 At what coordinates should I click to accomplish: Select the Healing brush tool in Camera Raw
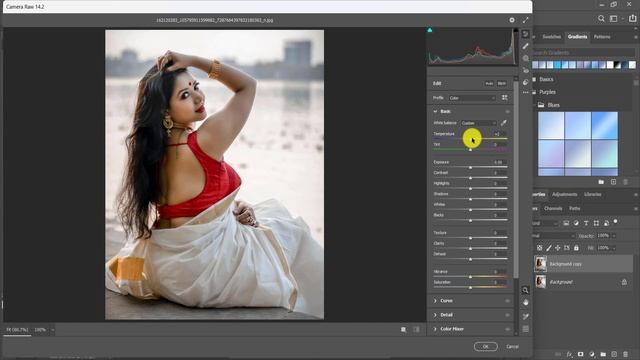pyautogui.click(x=526, y=46)
